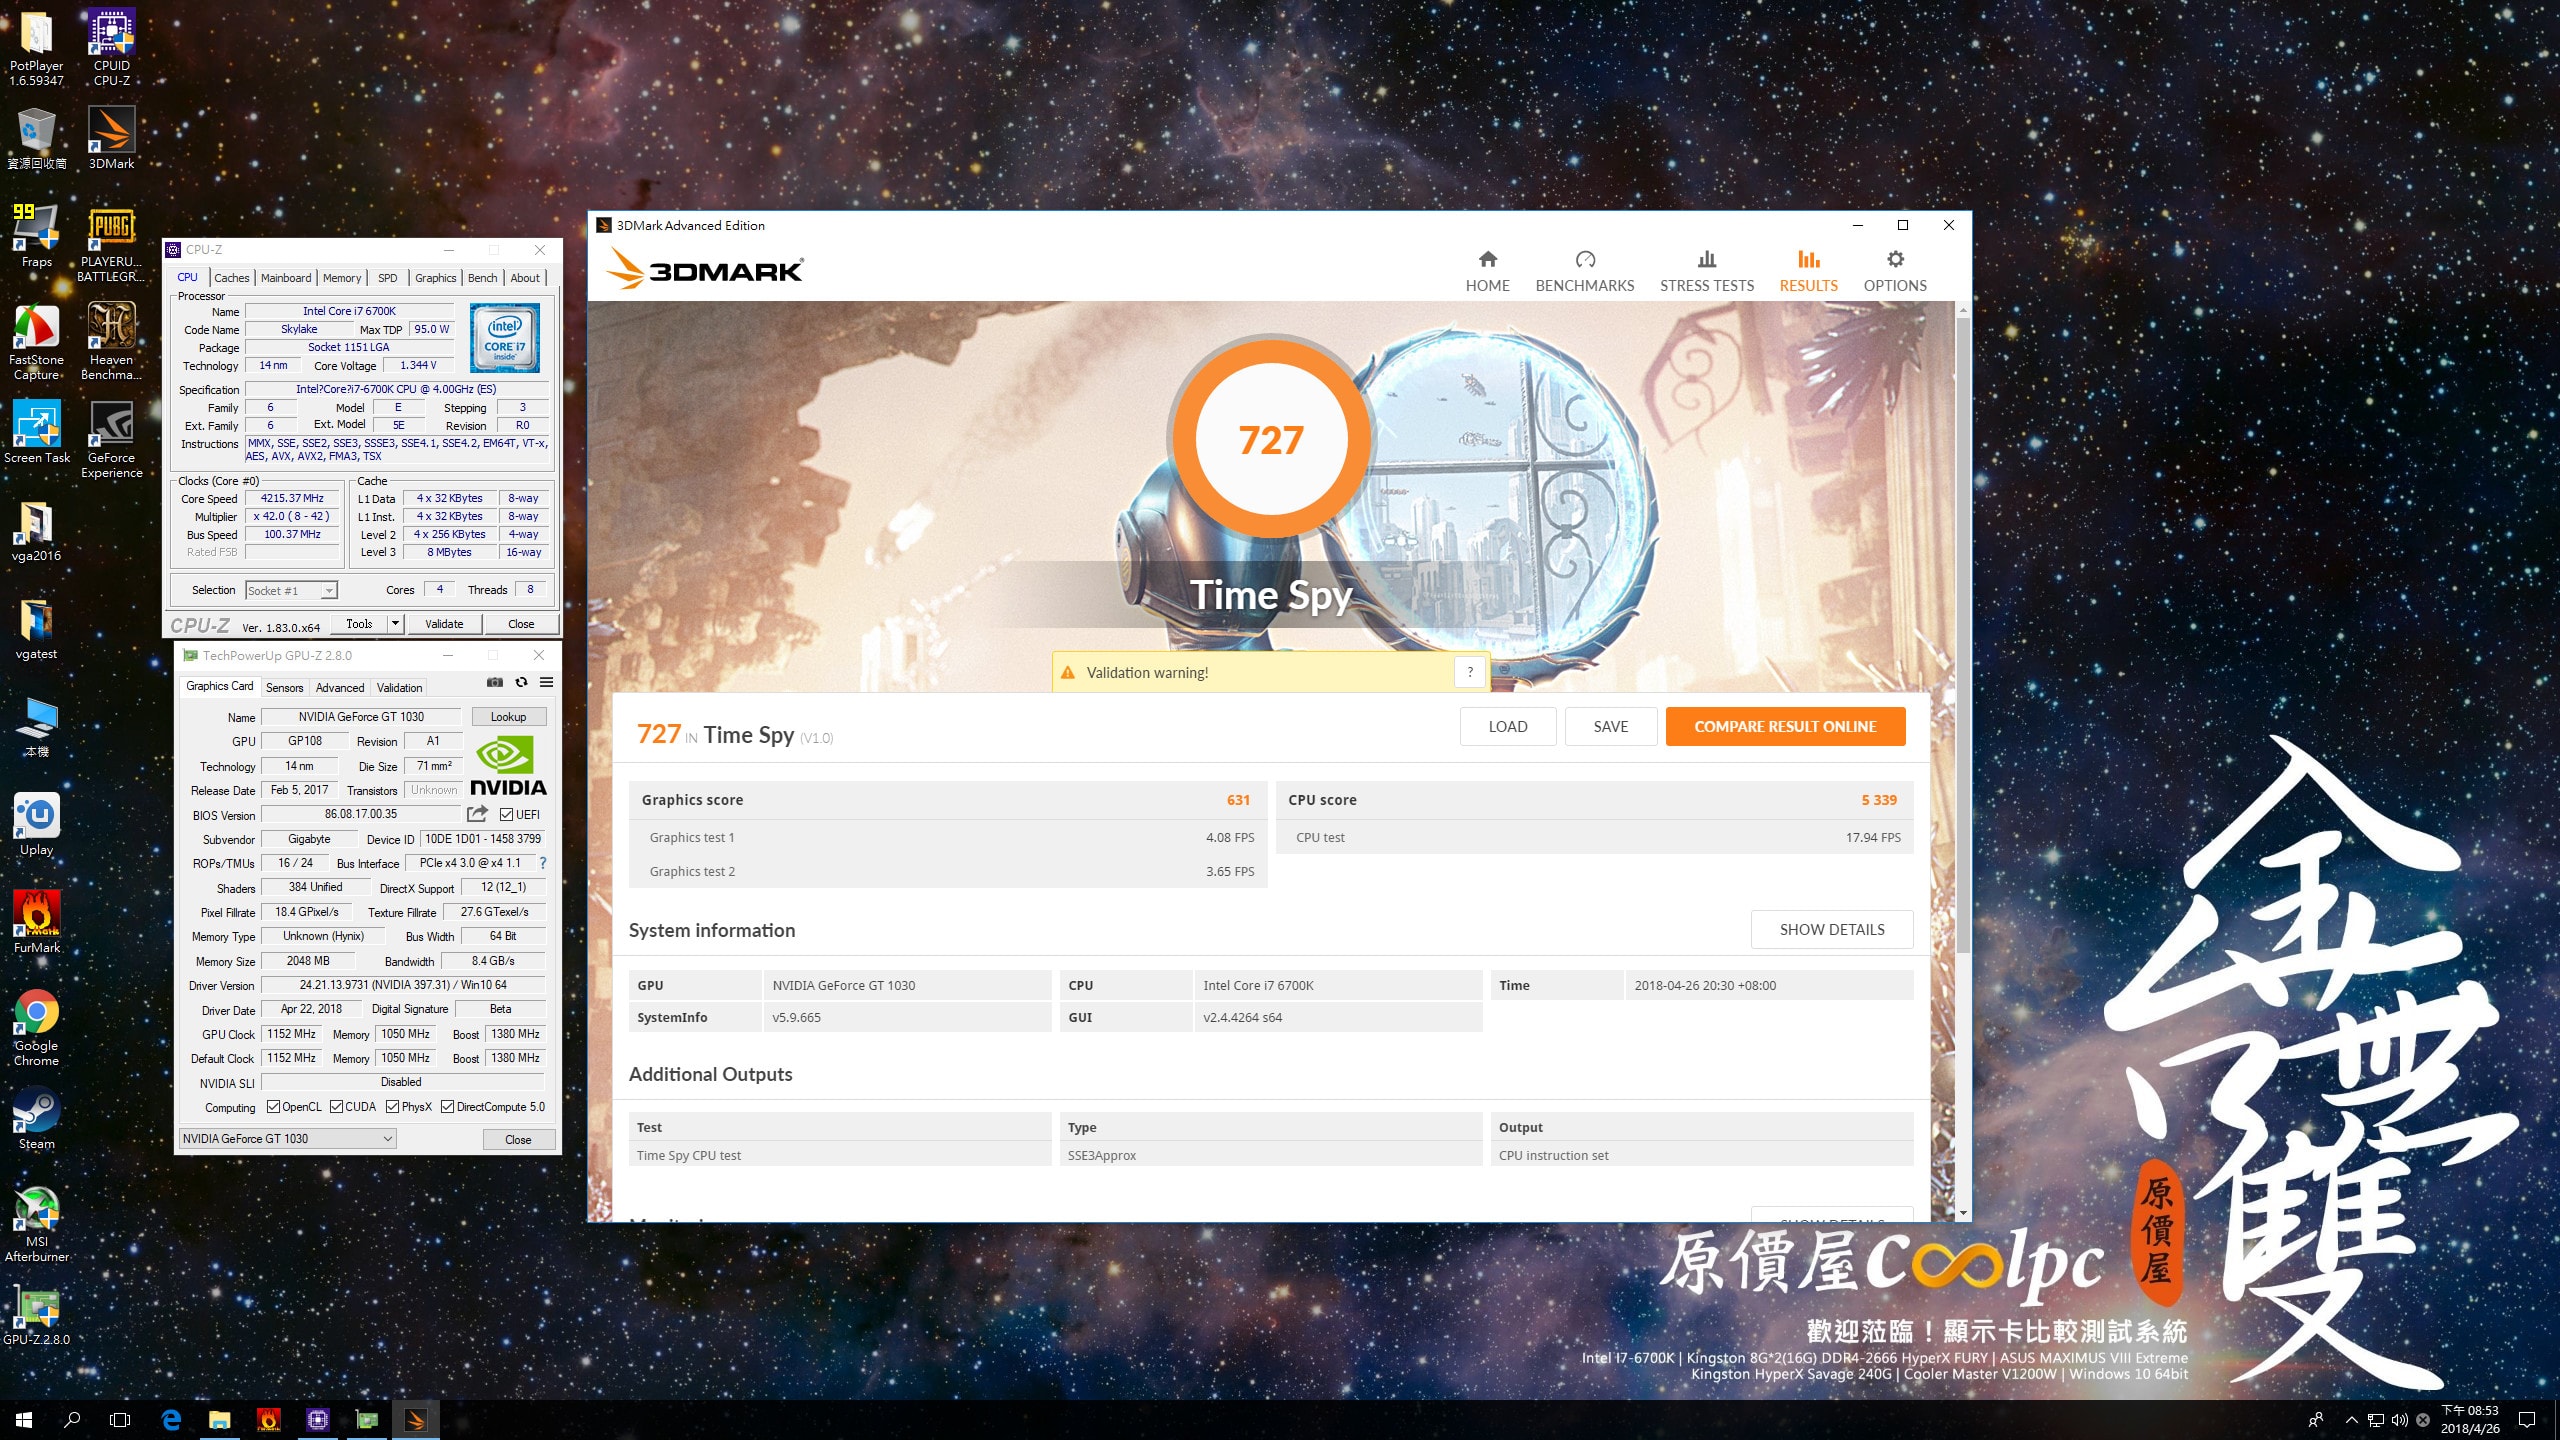Viewport: 2560px width, 1440px height.
Task: Open the Windows Start menu
Action: (24, 1419)
